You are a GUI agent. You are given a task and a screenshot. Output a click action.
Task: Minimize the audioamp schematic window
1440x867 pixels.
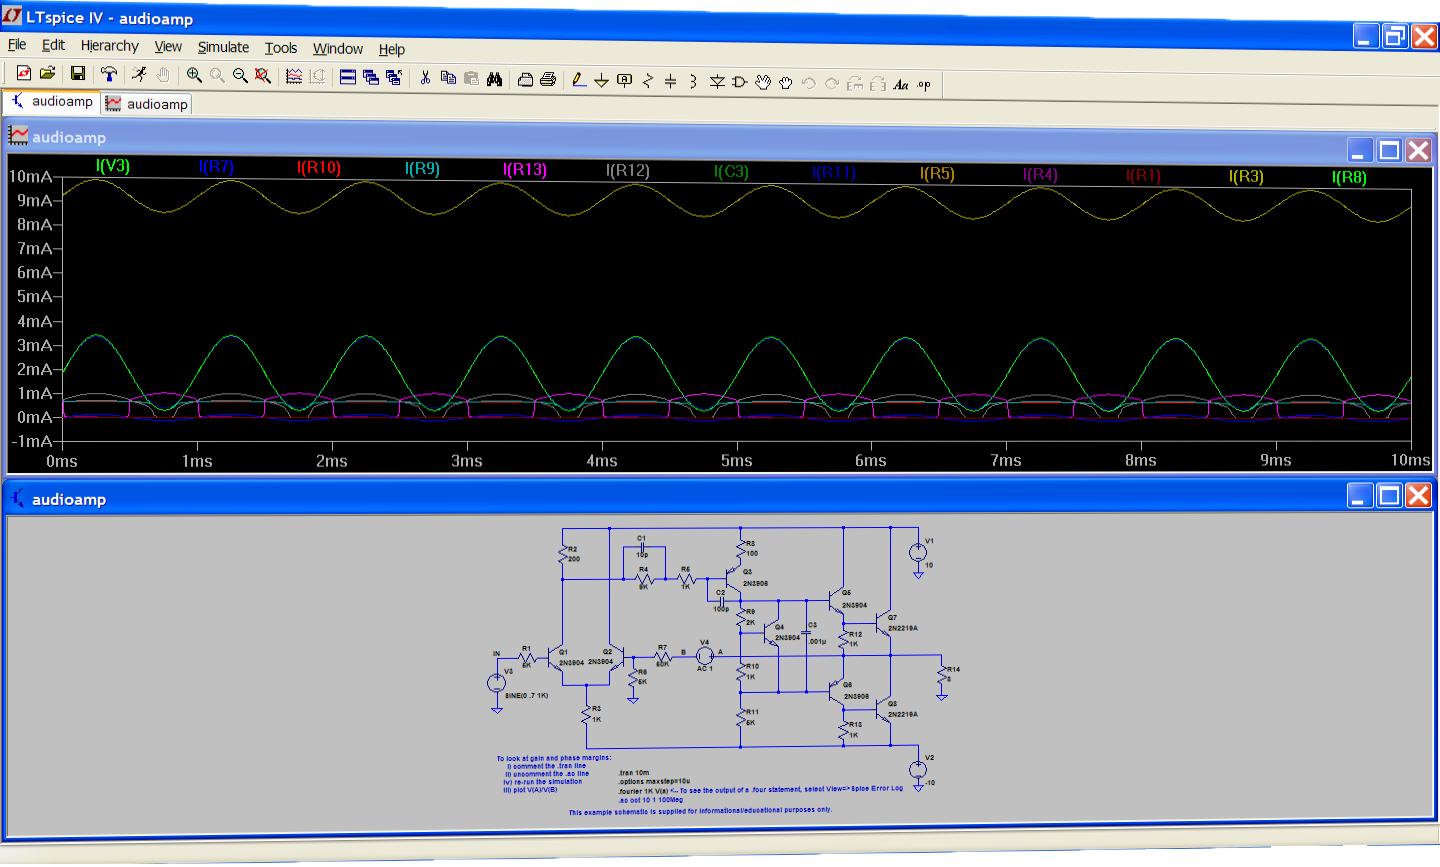pyautogui.click(x=1360, y=495)
